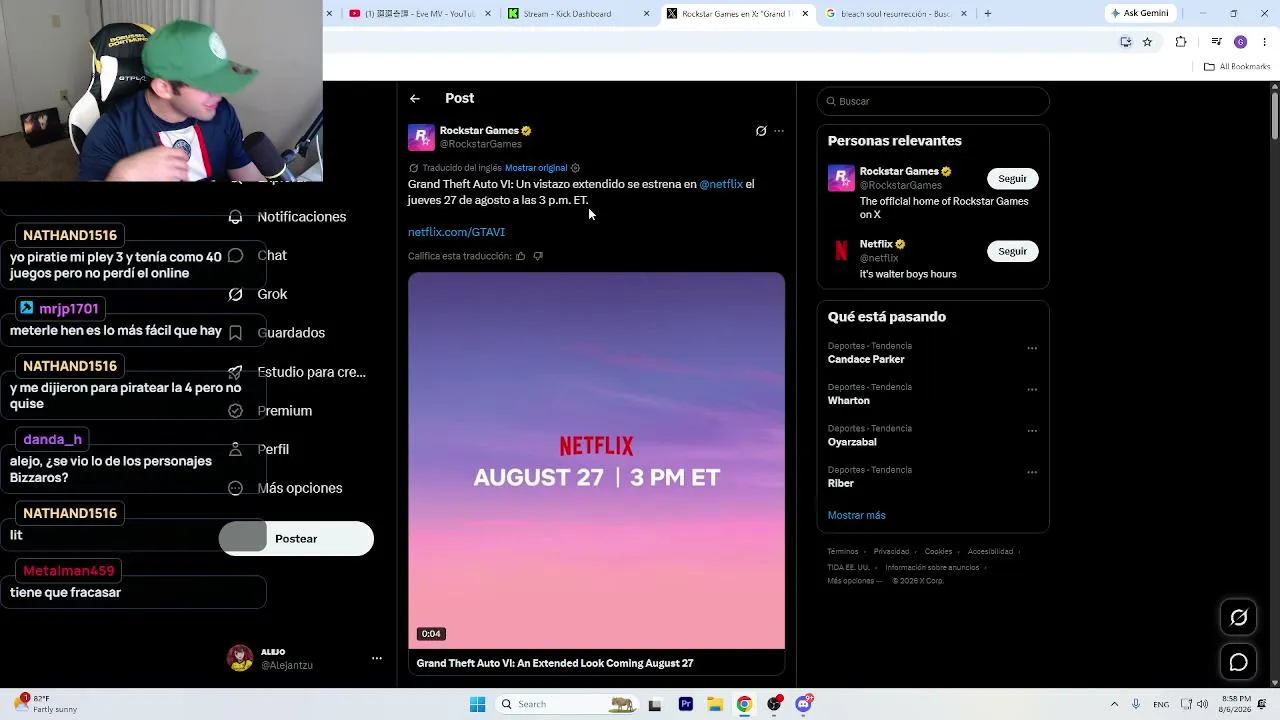Click the Notificaciones bell icon
This screenshot has width=1280, height=720.
[x=235, y=217]
